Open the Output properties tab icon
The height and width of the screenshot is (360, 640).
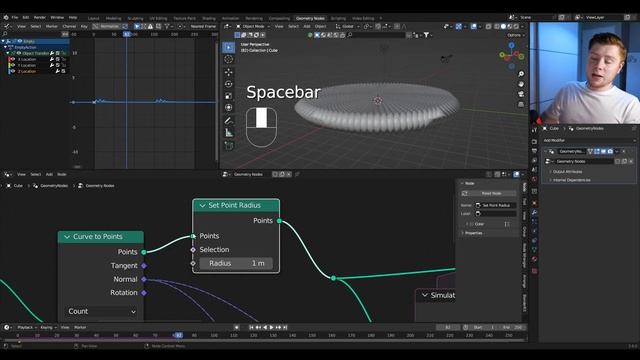tap(534, 151)
